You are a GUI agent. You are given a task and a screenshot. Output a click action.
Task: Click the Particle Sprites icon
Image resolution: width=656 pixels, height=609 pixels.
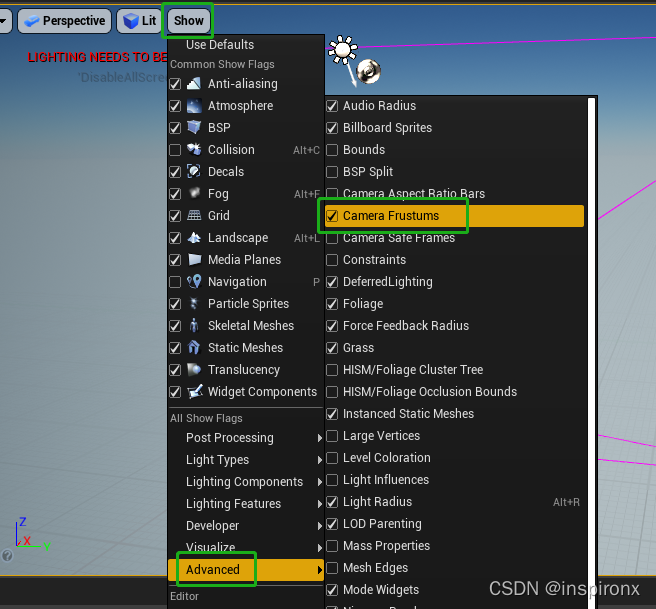(x=194, y=304)
